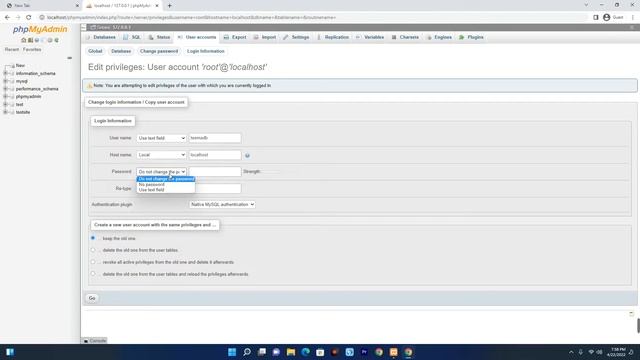Go back in the browser
Viewport: 640px width, 360px height.
[x=7, y=18]
